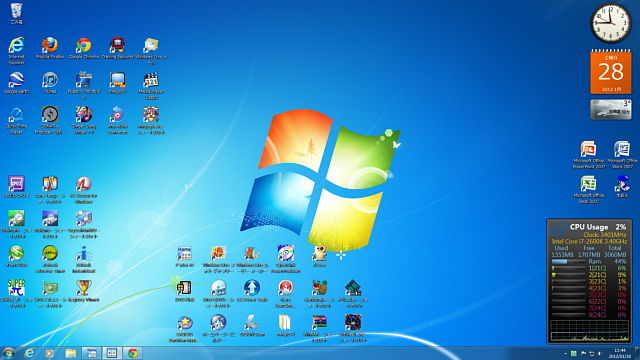Select the SUPER π desktop shortcut
Viewport: 640px width, 360px height.
click(x=16, y=293)
